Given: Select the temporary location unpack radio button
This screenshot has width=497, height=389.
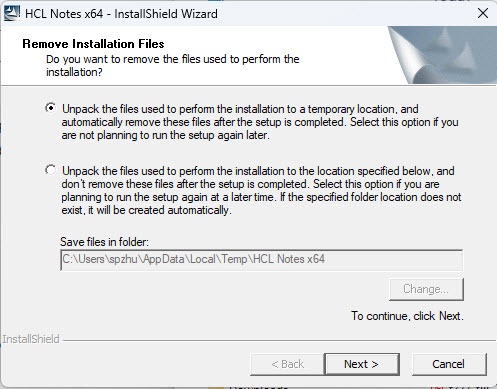Looking at the screenshot, I should coord(51,108).
